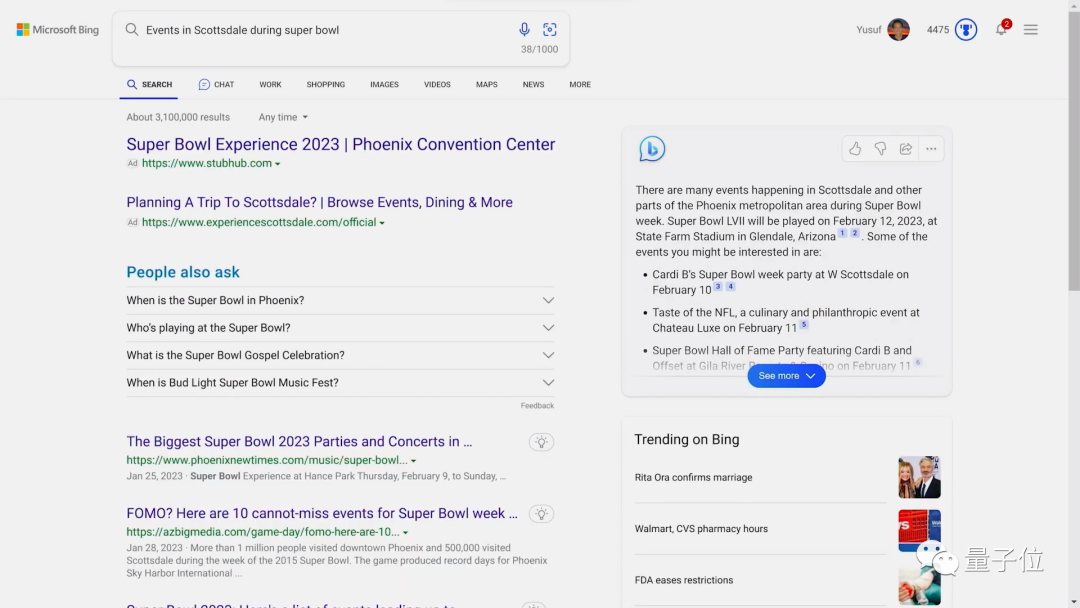The width and height of the screenshot is (1080, 608).
Task: Click lightbulb icon beside Phoenix New Times result
Action: 541,442
